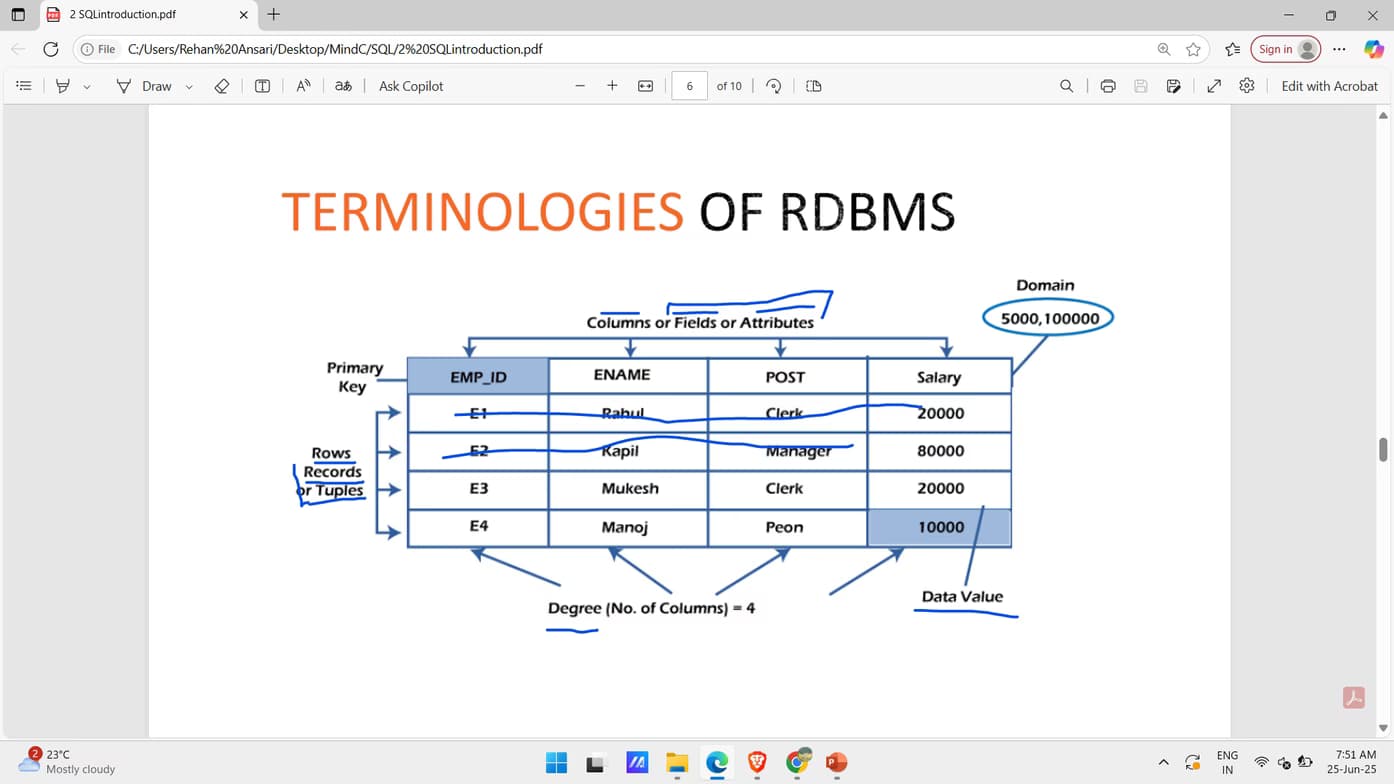Open a new browser tab

point(273,15)
